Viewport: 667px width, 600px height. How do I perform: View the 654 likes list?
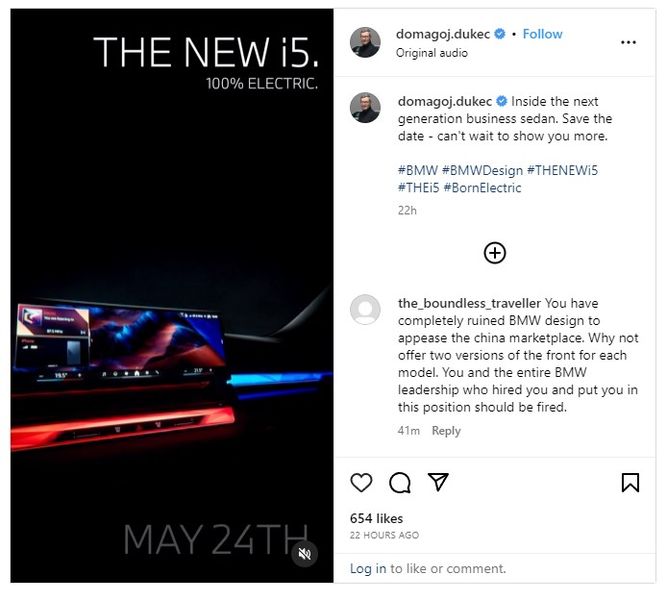(x=376, y=518)
